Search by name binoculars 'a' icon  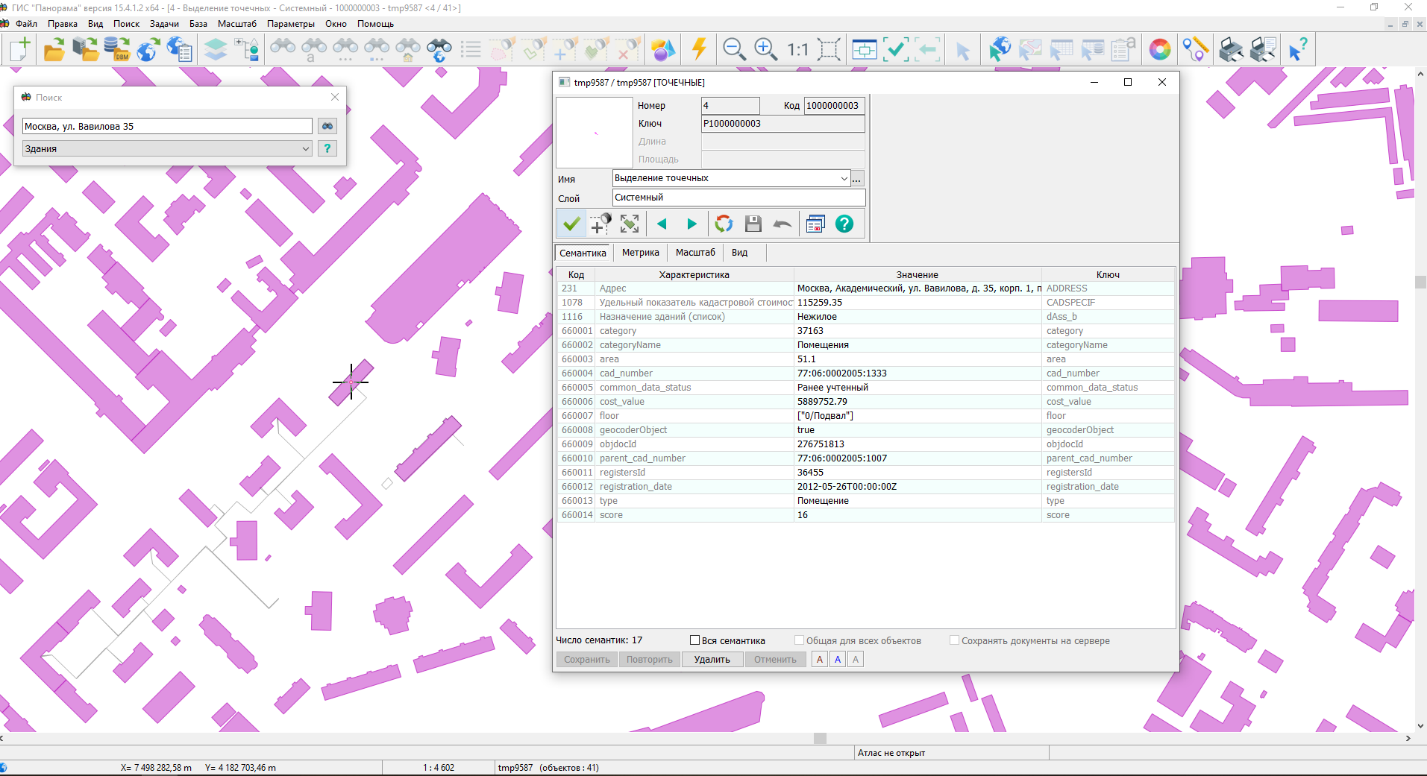(x=314, y=49)
